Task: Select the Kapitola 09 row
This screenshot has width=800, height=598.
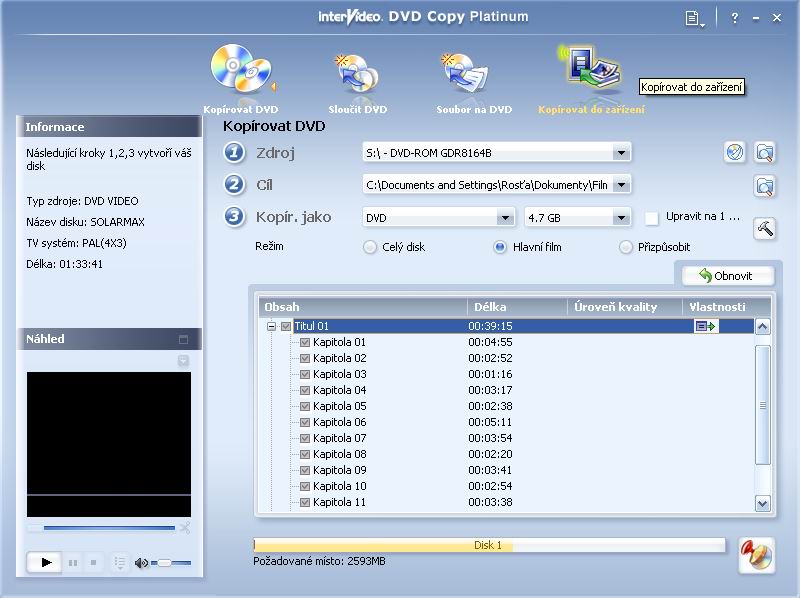Action: point(505,470)
